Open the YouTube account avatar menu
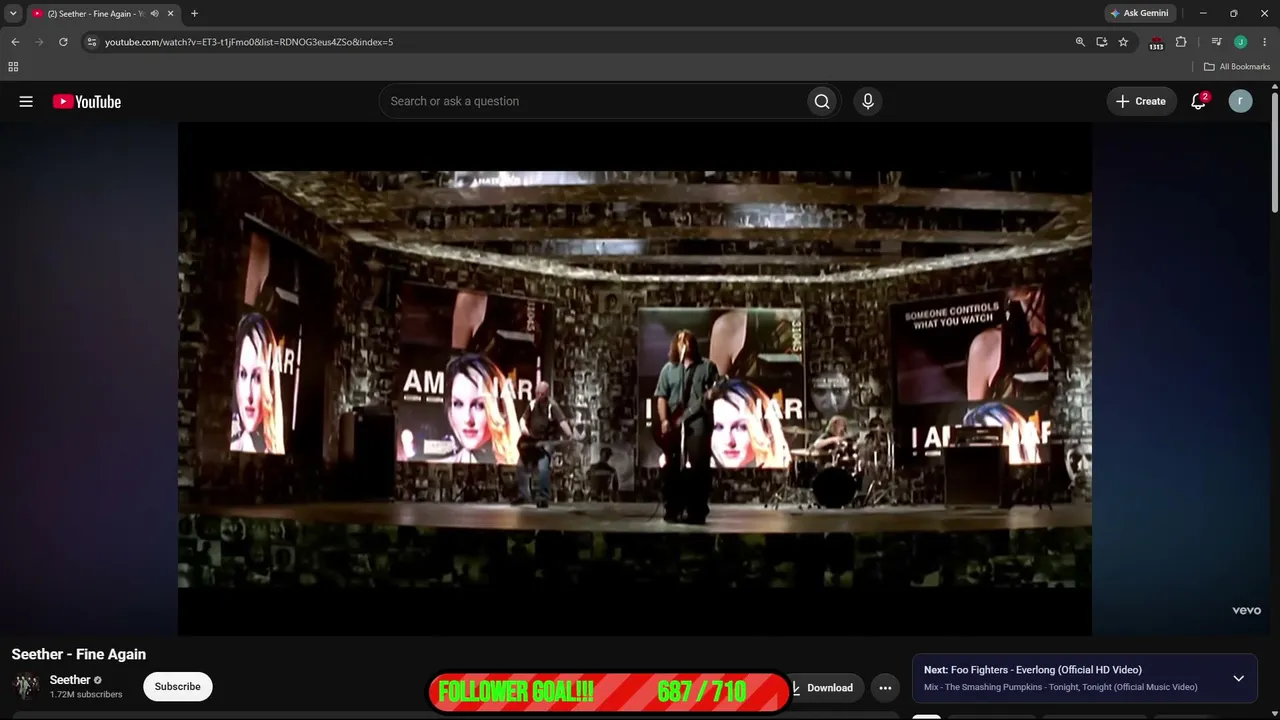This screenshot has width=1280, height=720. 1240,101
